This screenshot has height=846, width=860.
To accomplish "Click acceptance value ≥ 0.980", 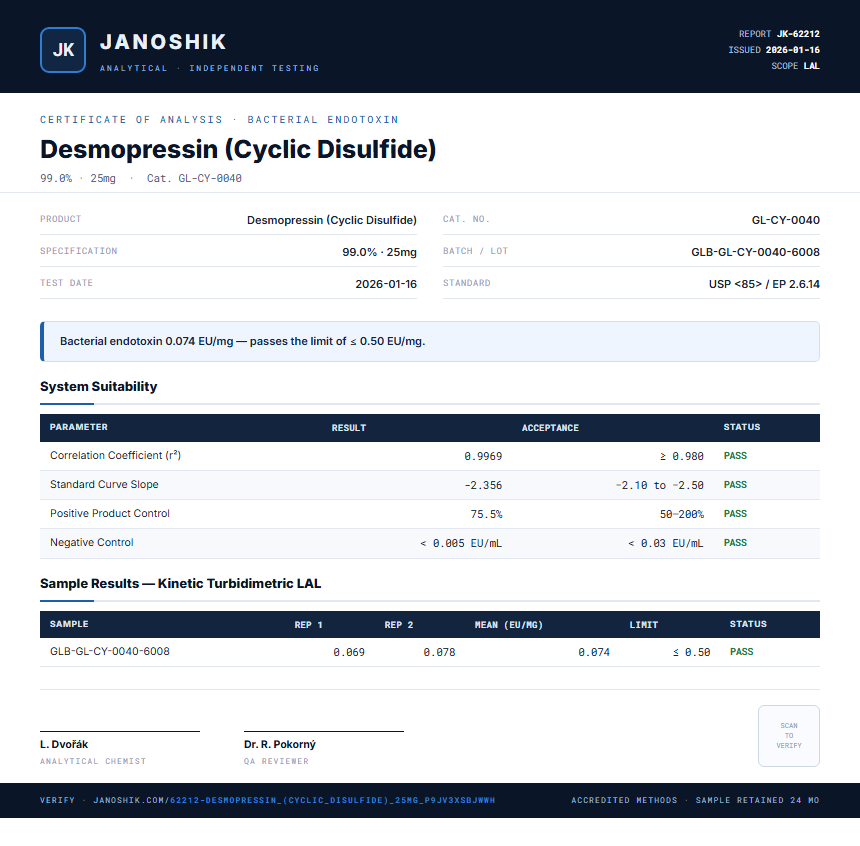I will click(x=681, y=456).
